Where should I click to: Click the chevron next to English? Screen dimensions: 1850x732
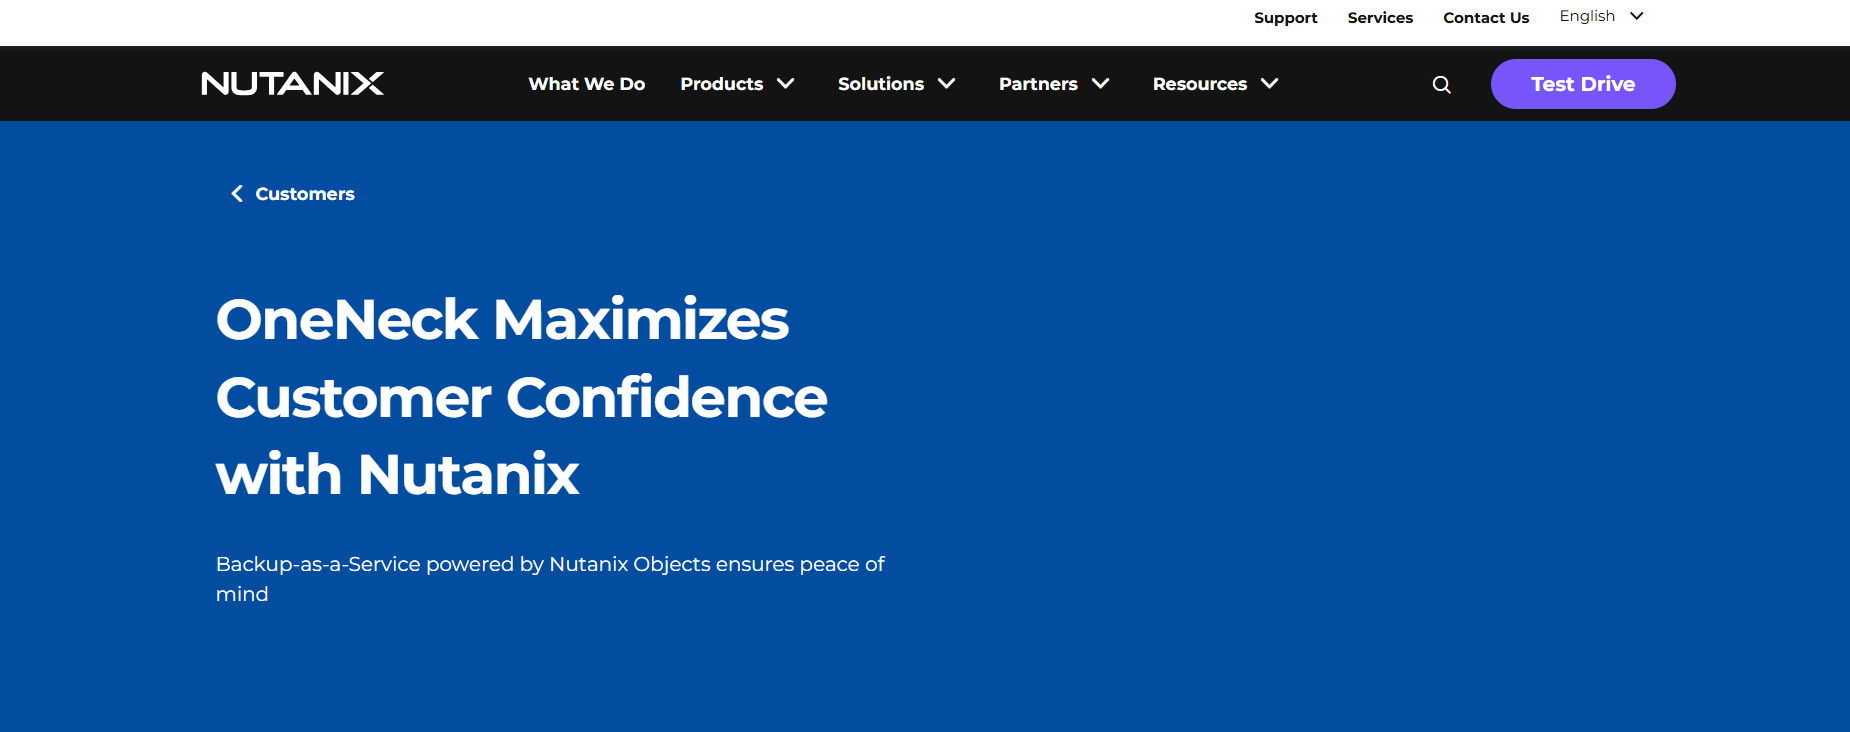click(x=1637, y=16)
